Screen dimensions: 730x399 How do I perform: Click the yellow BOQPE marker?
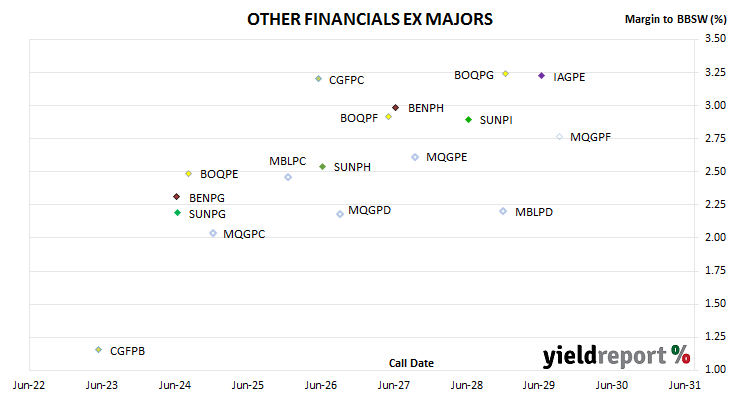click(189, 174)
